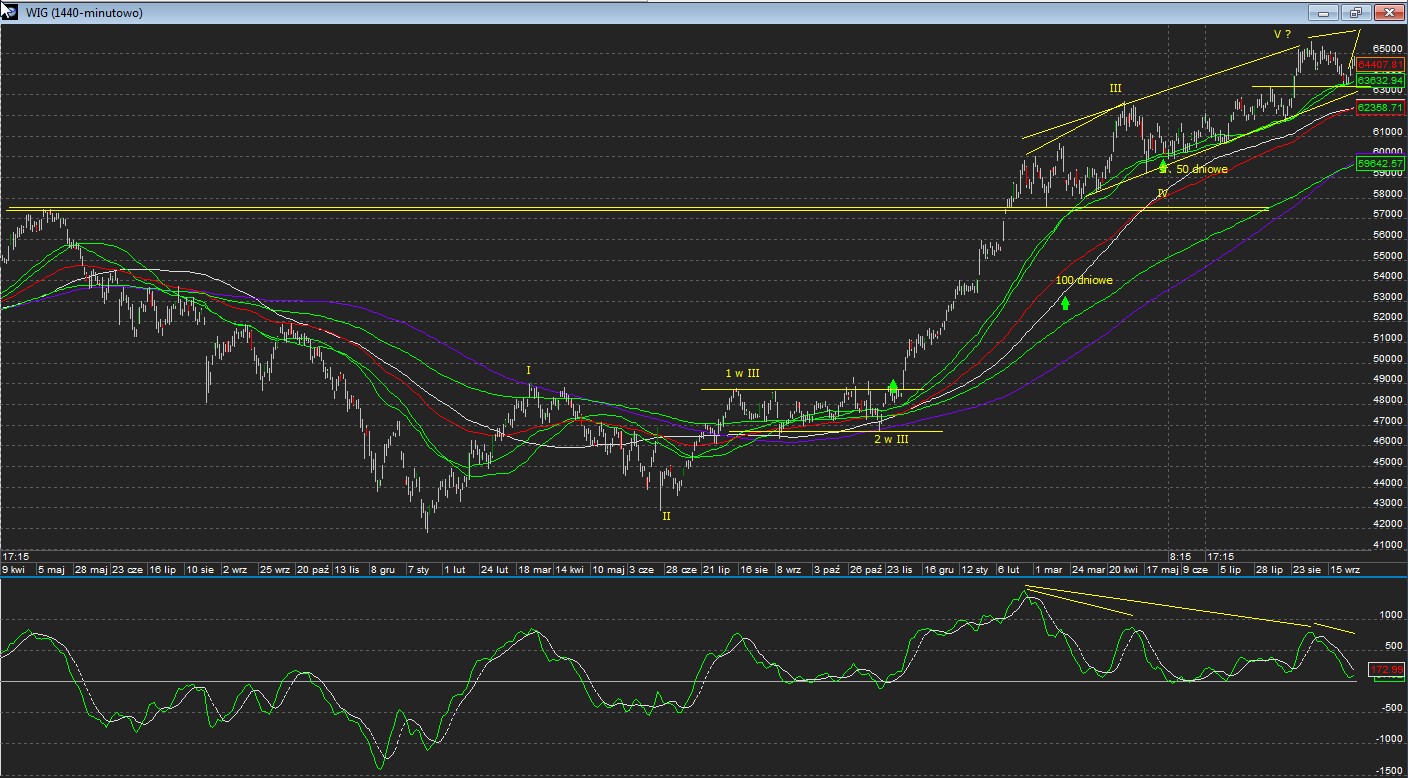Click the 50000 price axis label
1408x778 pixels.
1388,358
